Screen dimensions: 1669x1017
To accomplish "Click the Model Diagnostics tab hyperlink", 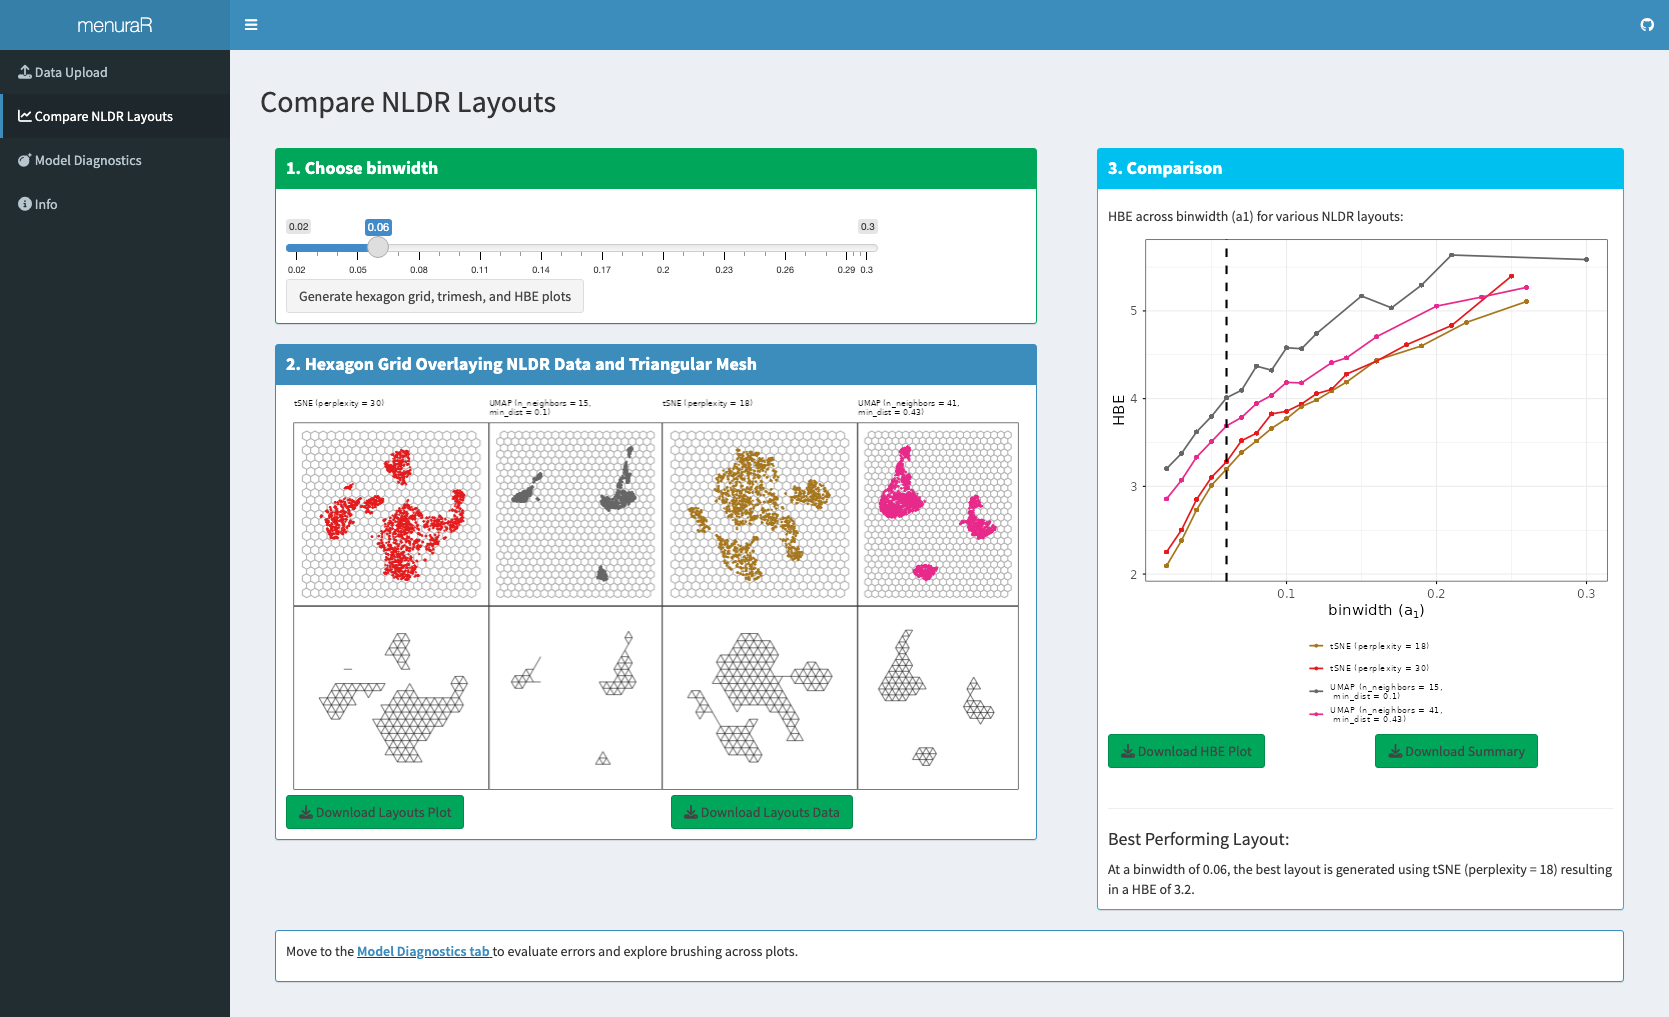I will coord(424,951).
